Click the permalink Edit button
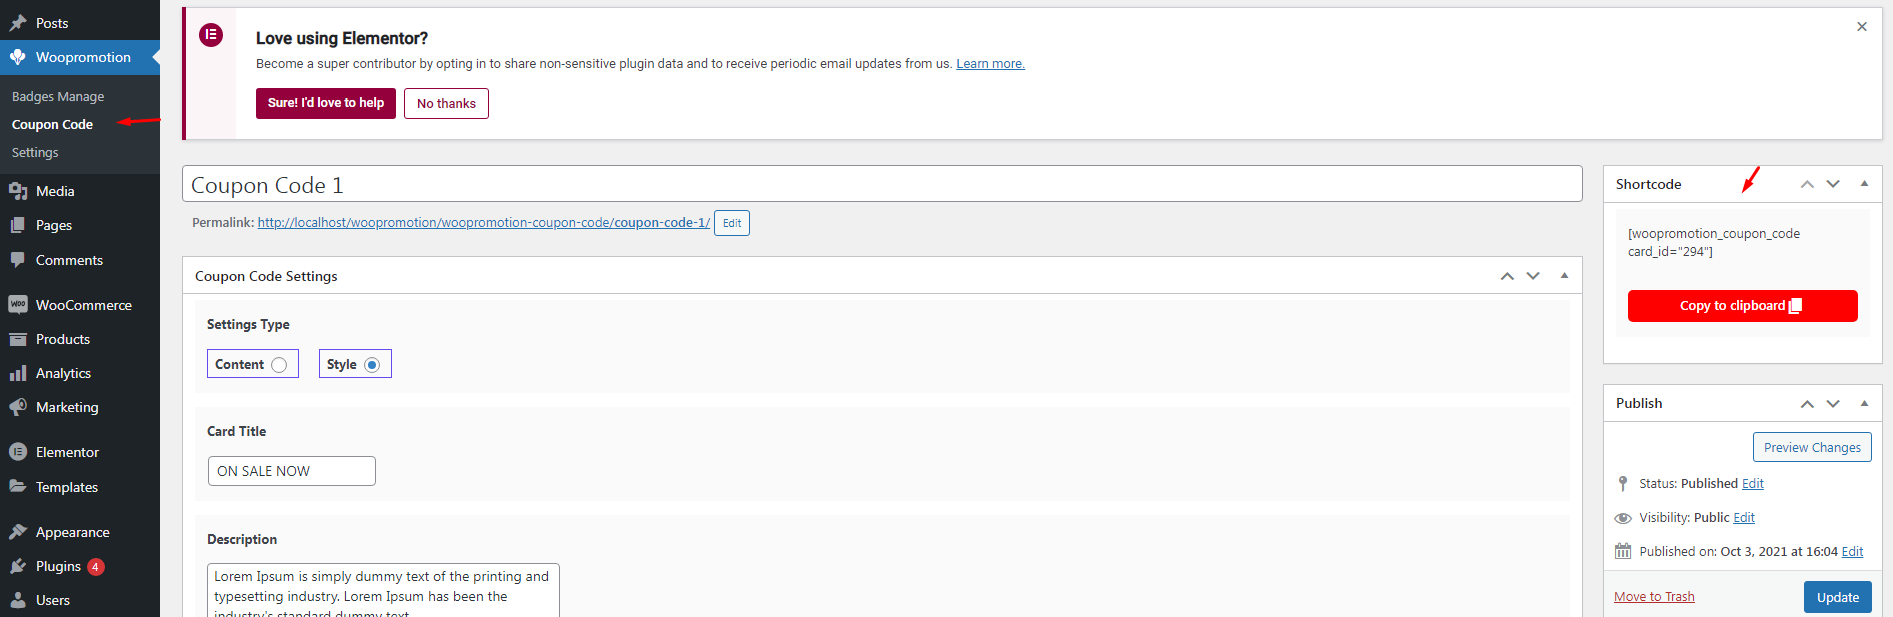The height and width of the screenshot is (617, 1893). click(732, 223)
